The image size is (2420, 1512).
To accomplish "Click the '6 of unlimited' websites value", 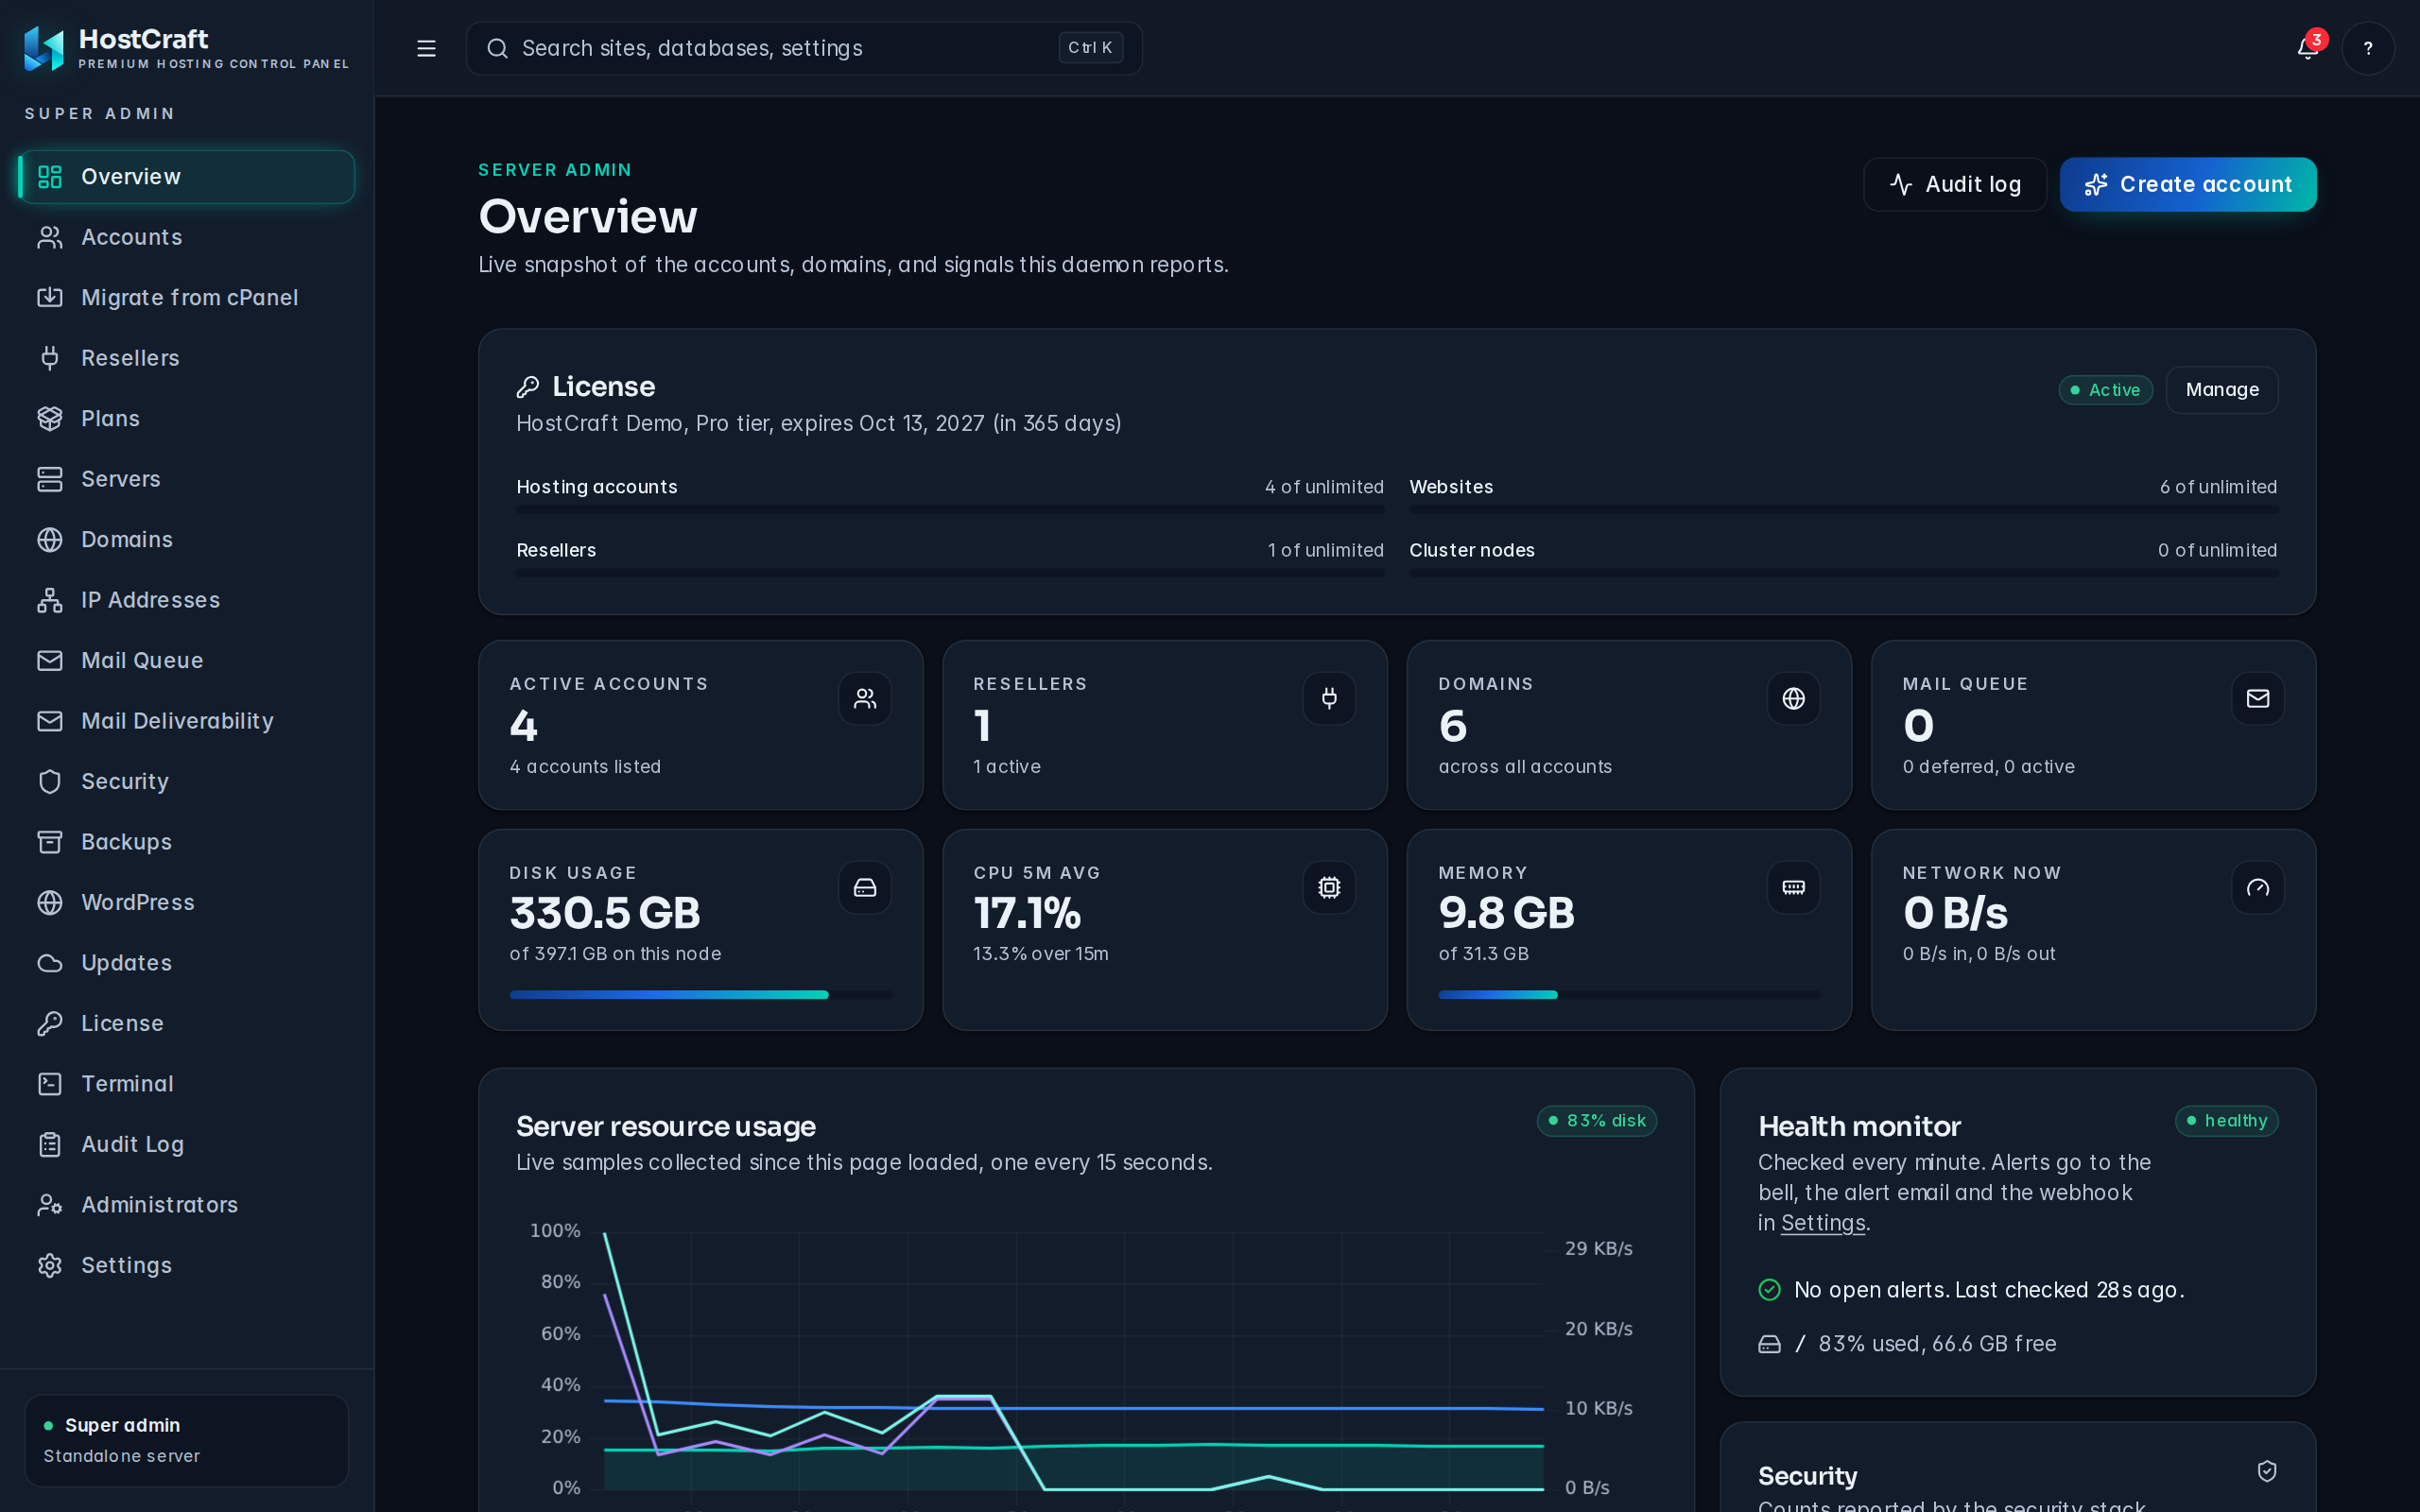I will click(2218, 487).
